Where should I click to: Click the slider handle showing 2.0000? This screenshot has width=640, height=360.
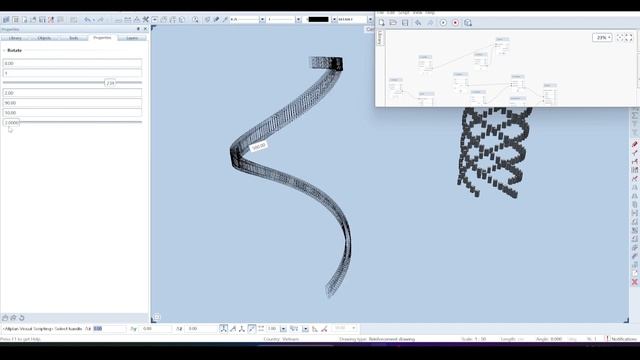tap(11, 122)
